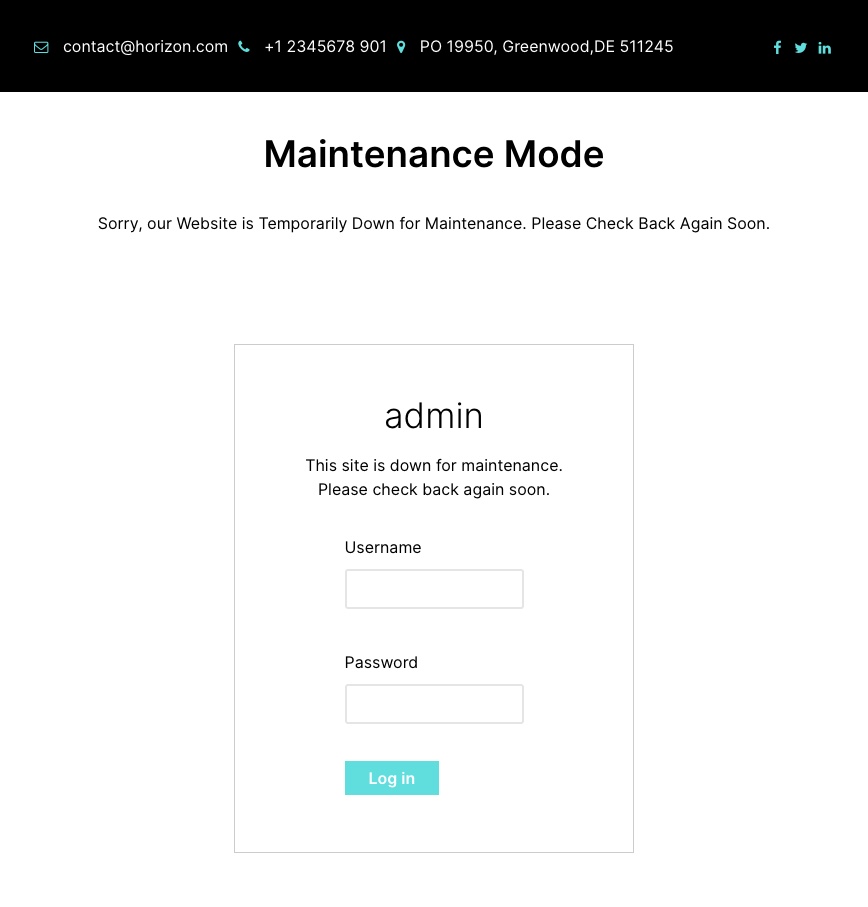Click empty area of the black top bar
This screenshot has width=868, height=907.
pyautogui.click(x=720, y=47)
